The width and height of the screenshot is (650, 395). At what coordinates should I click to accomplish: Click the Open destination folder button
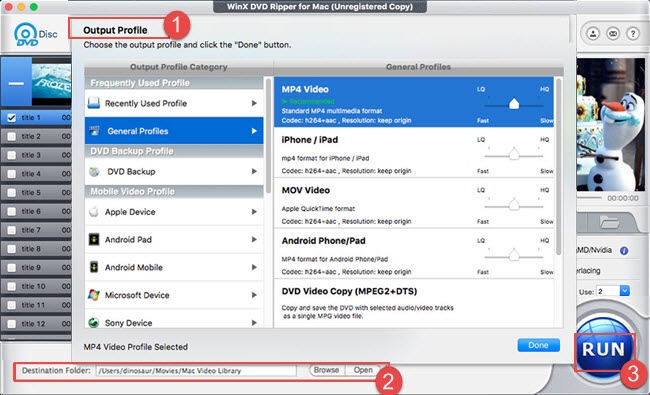[363, 370]
